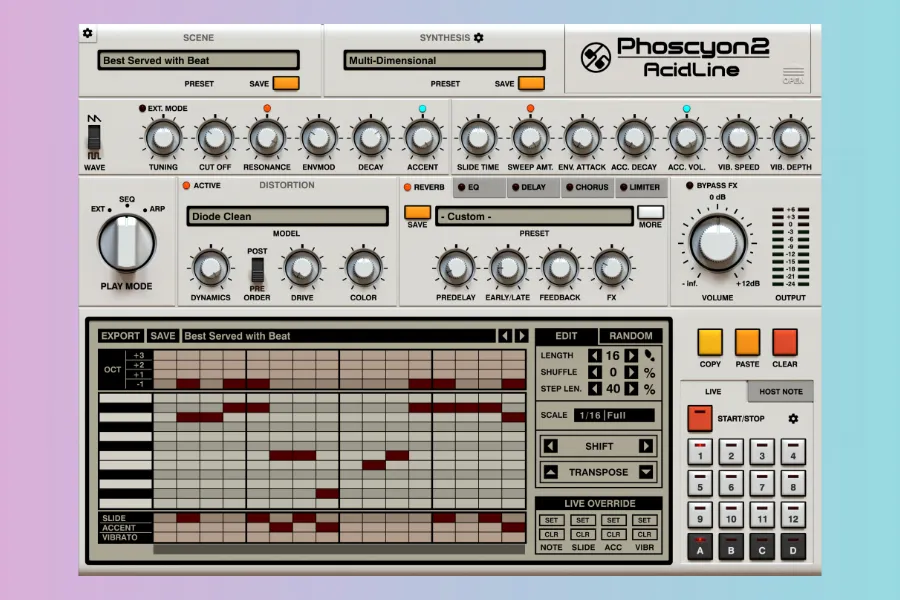Image resolution: width=900 pixels, height=600 pixels.
Task: Toggle the distortion Active LED
Action: 187,185
